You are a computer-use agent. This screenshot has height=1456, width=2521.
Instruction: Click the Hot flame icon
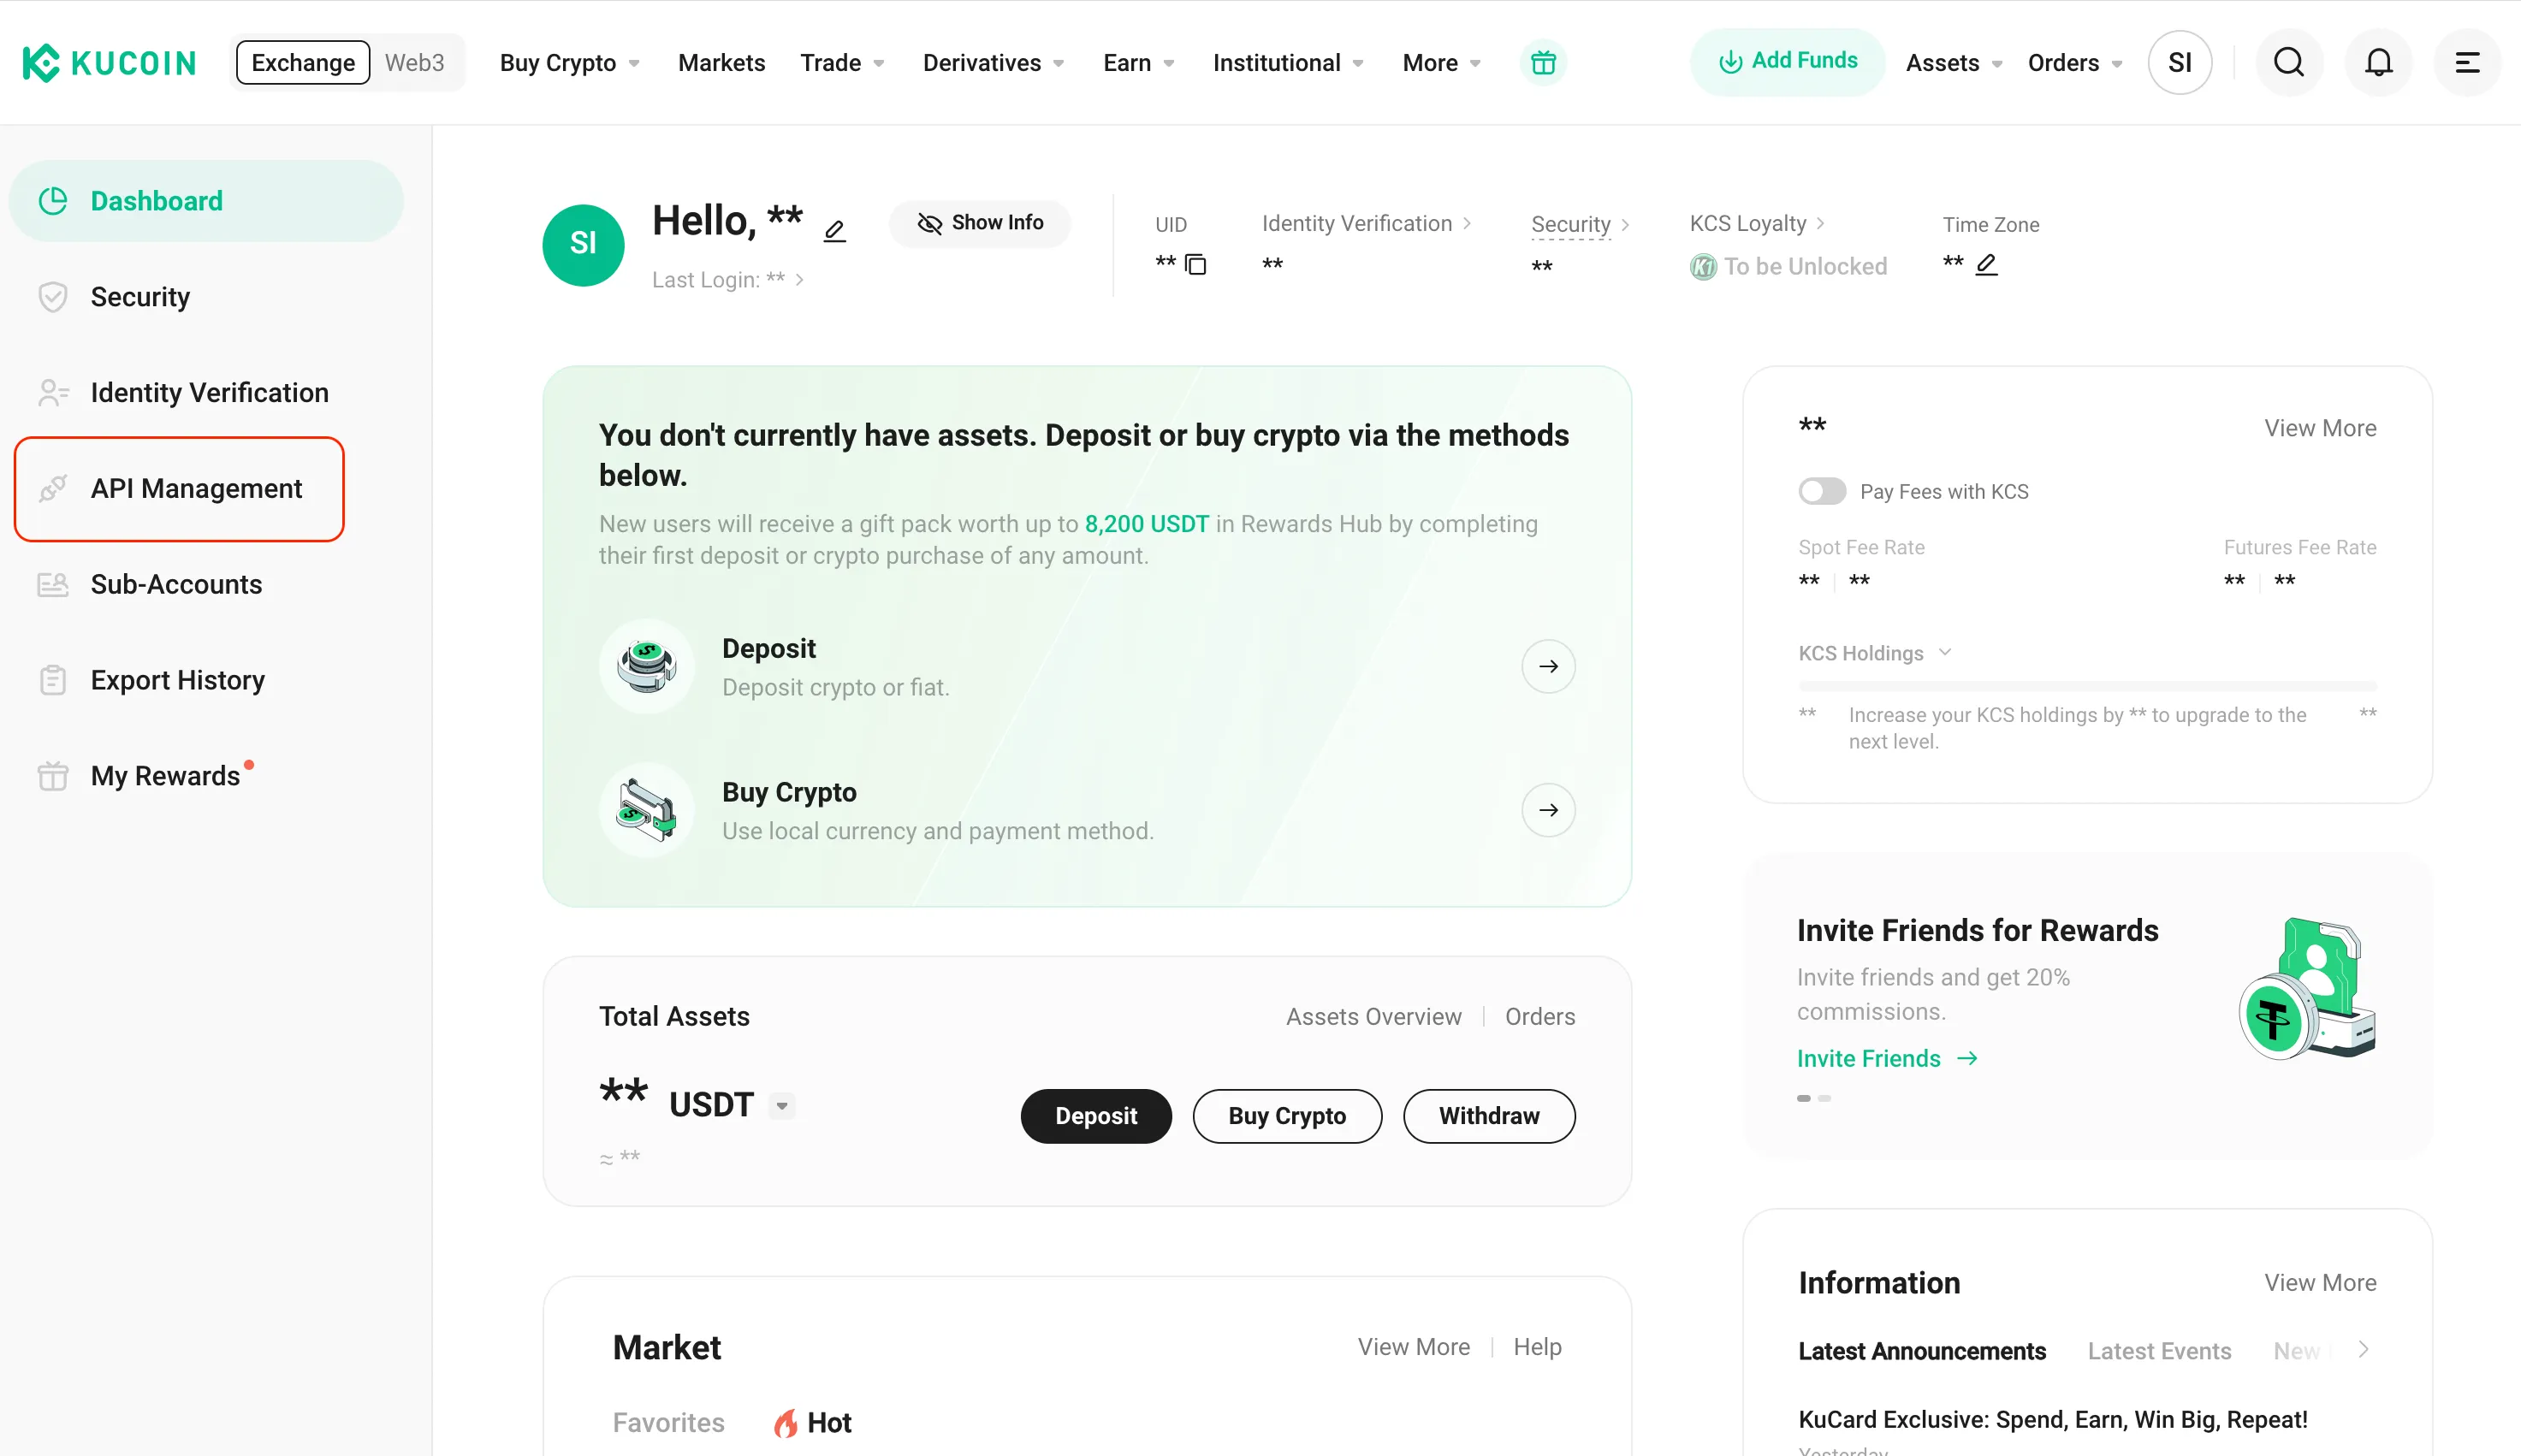coord(786,1423)
